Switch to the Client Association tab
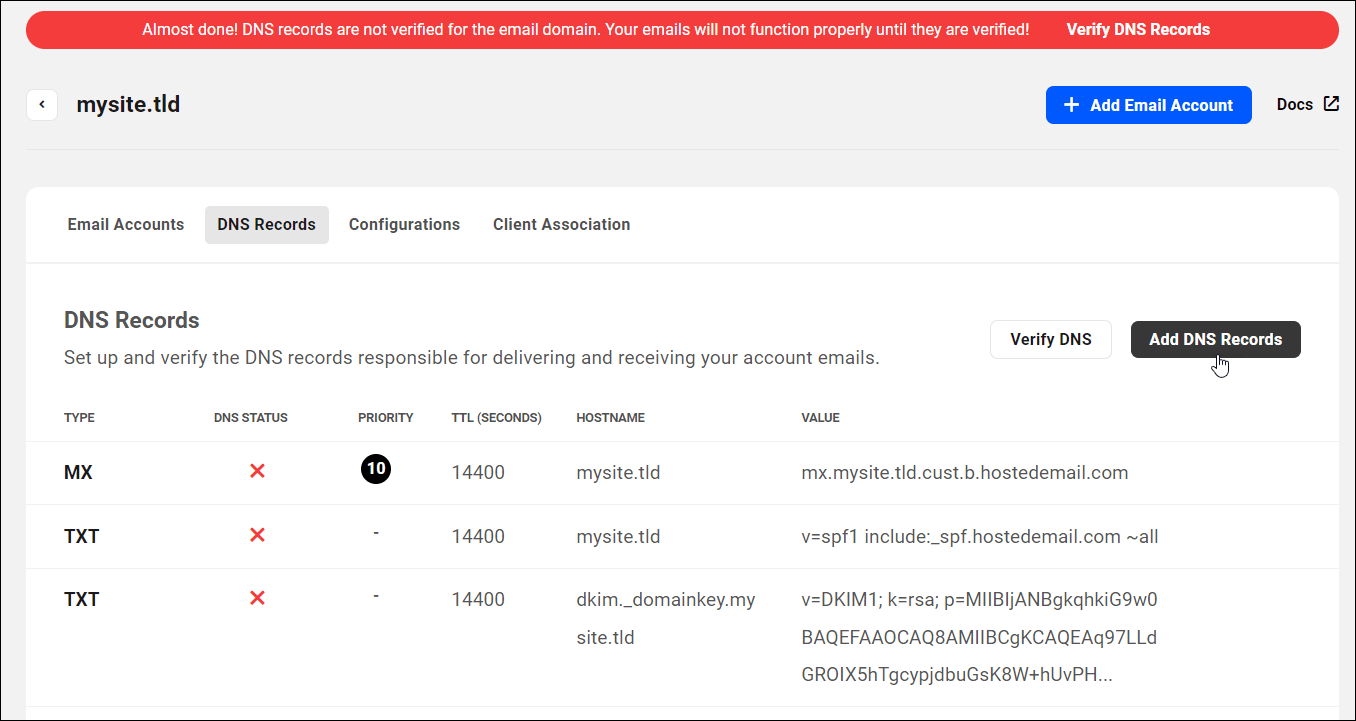 [x=561, y=224]
